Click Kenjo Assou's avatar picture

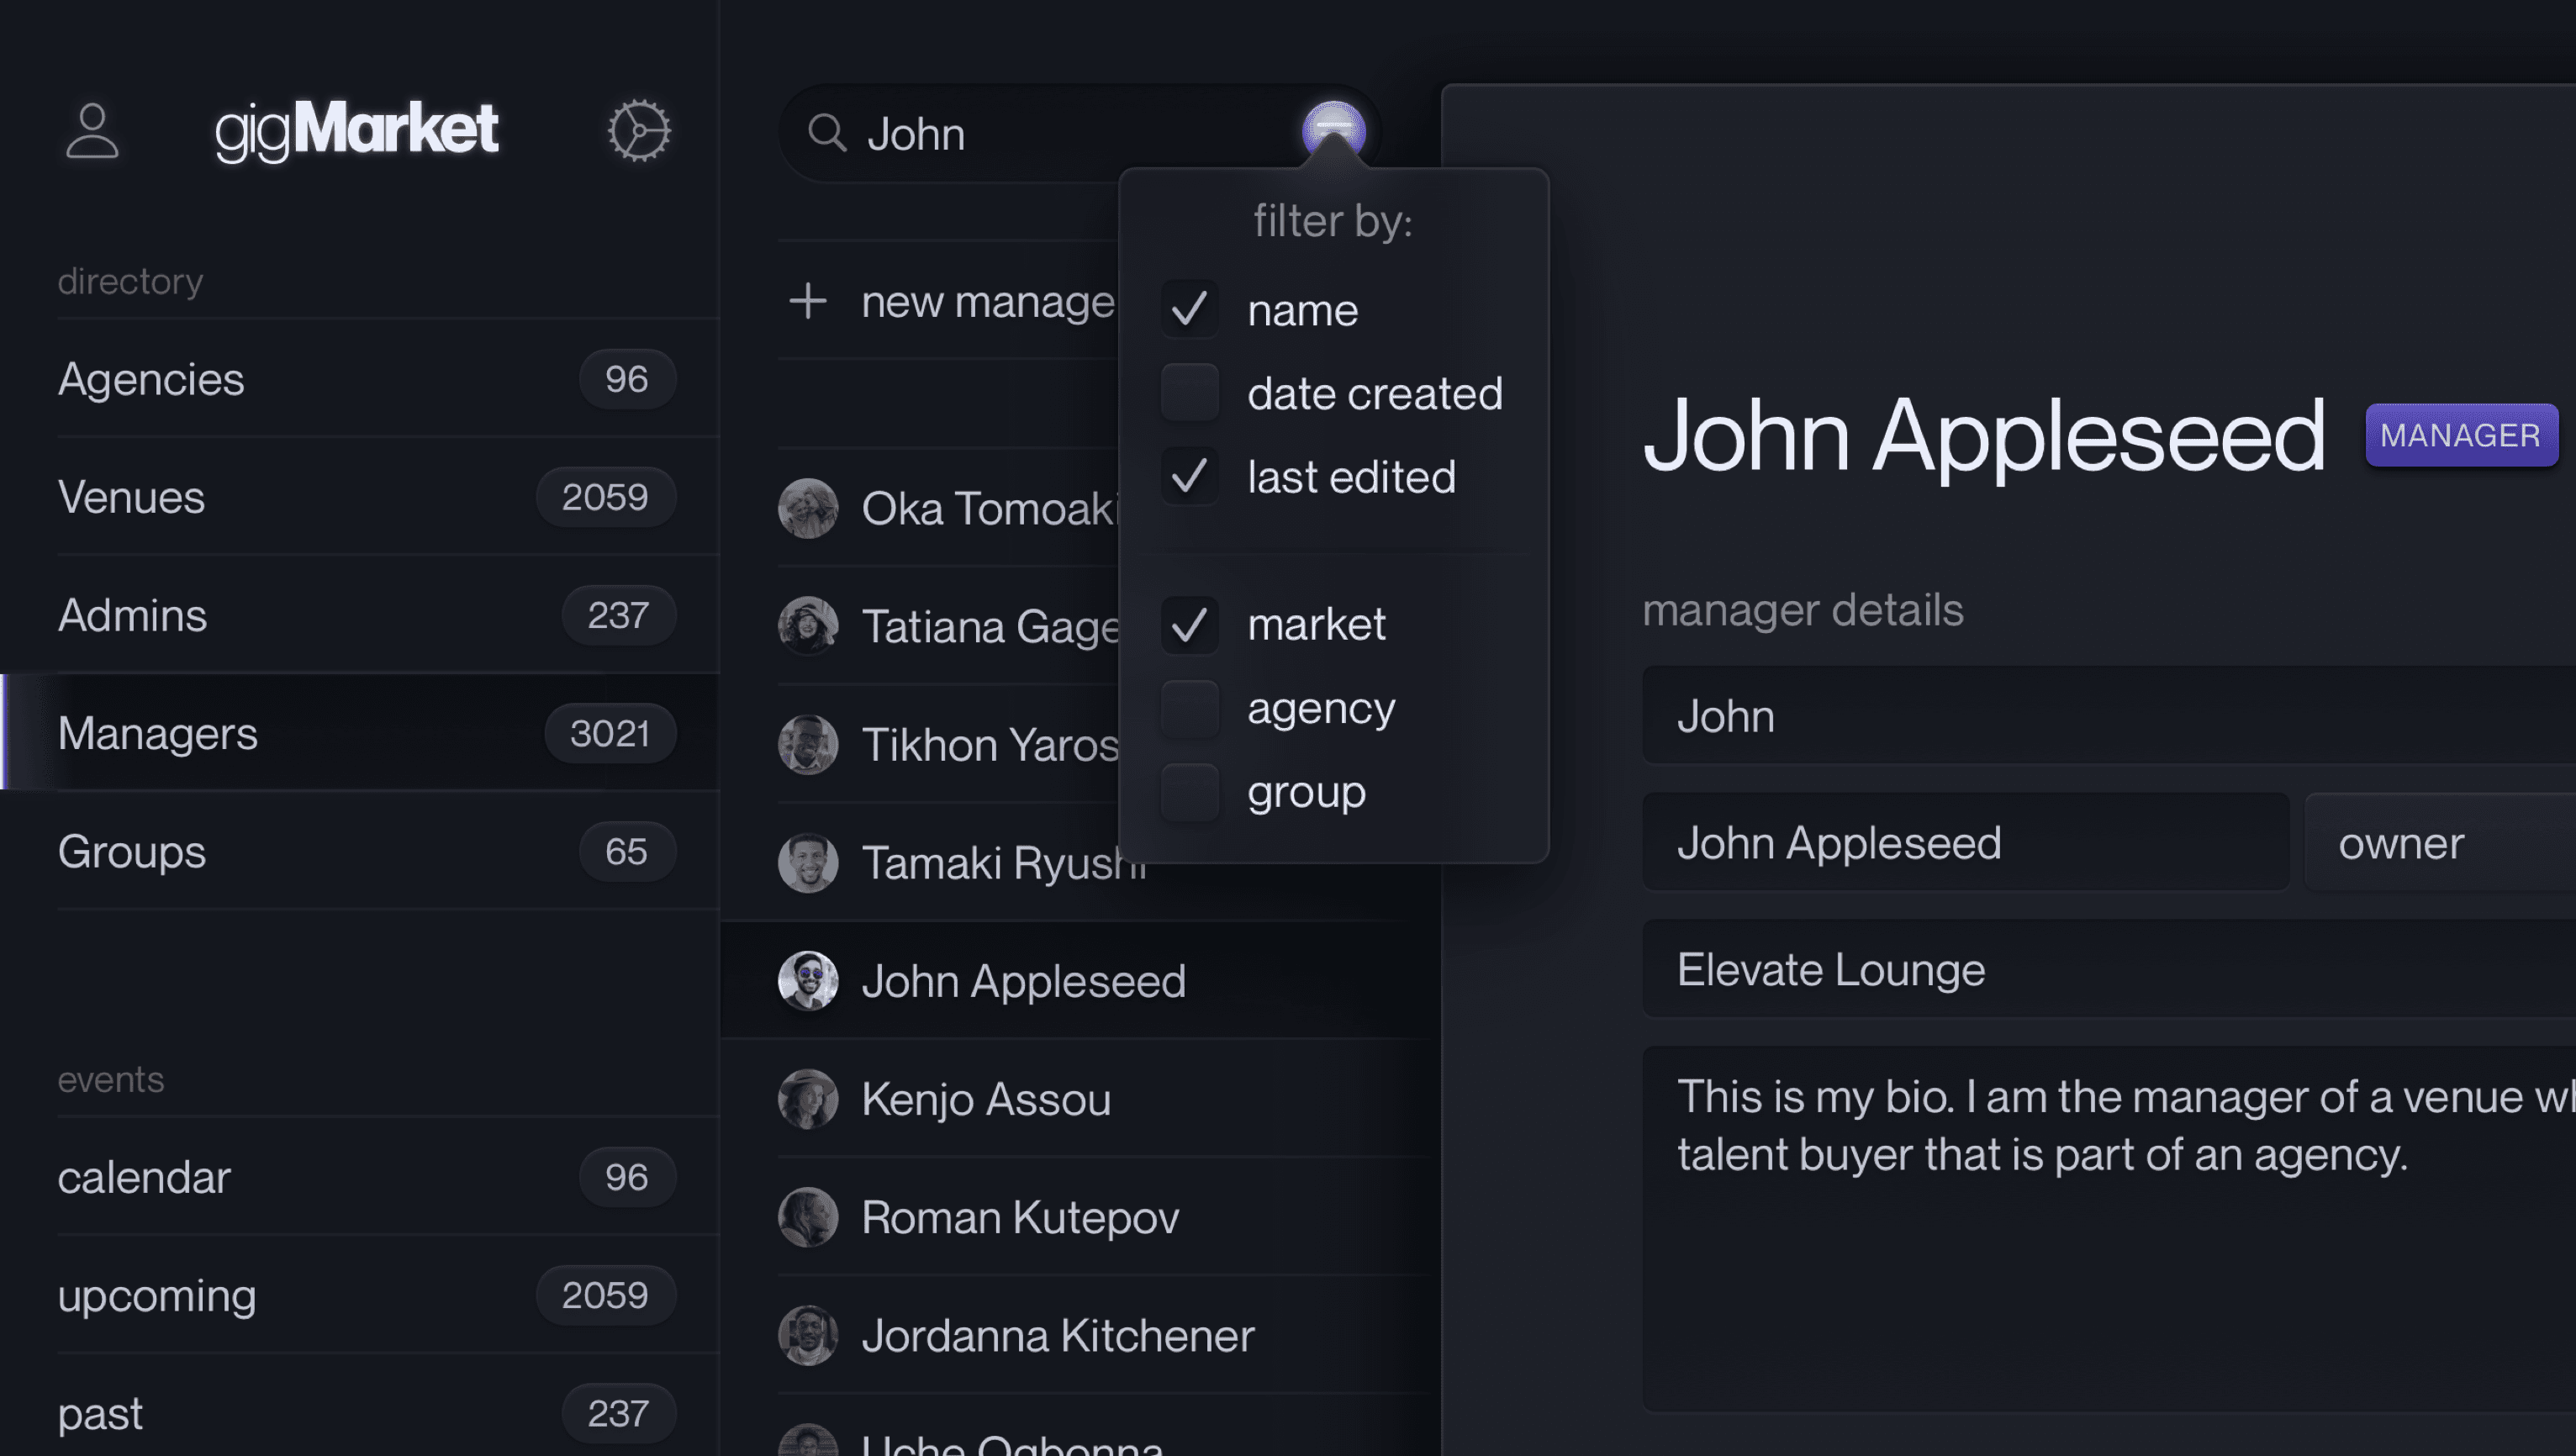808,1099
